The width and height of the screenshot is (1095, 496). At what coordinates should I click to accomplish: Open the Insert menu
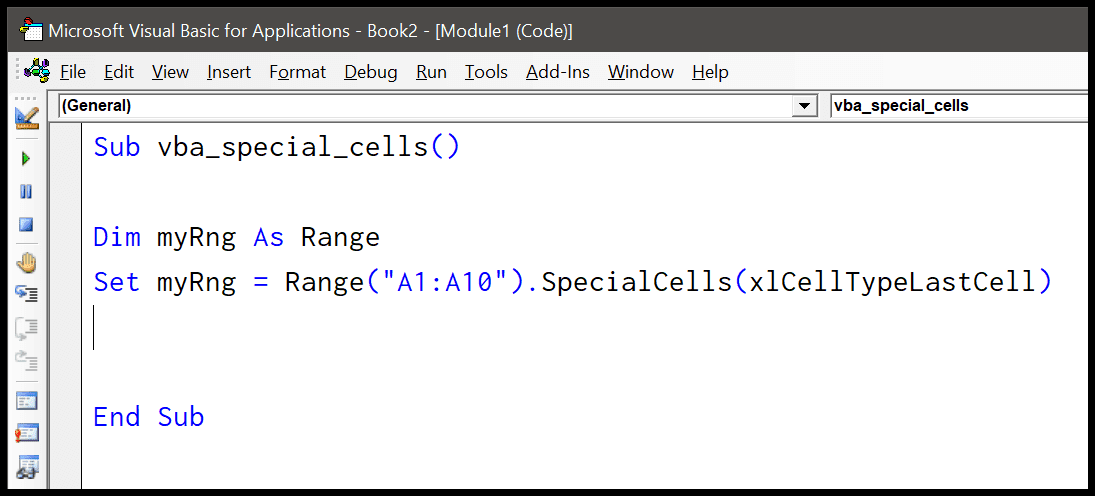[x=229, y=72]
